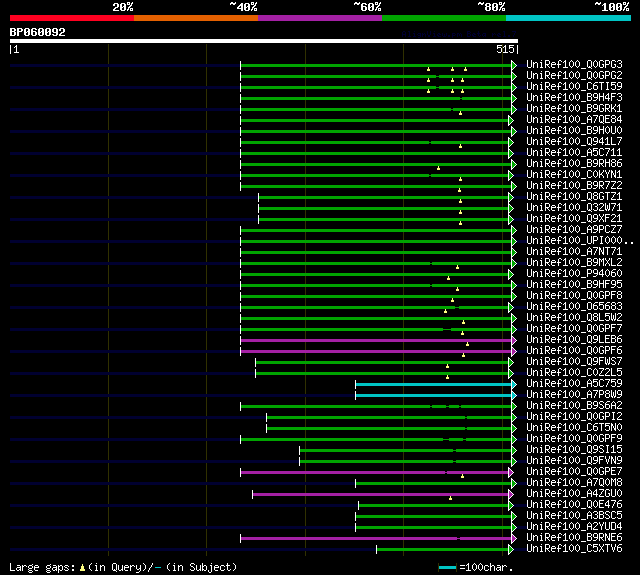Click the UniRef100_B9MXL2 label
This screenshot has height=575, width=640.
(574, 263)
